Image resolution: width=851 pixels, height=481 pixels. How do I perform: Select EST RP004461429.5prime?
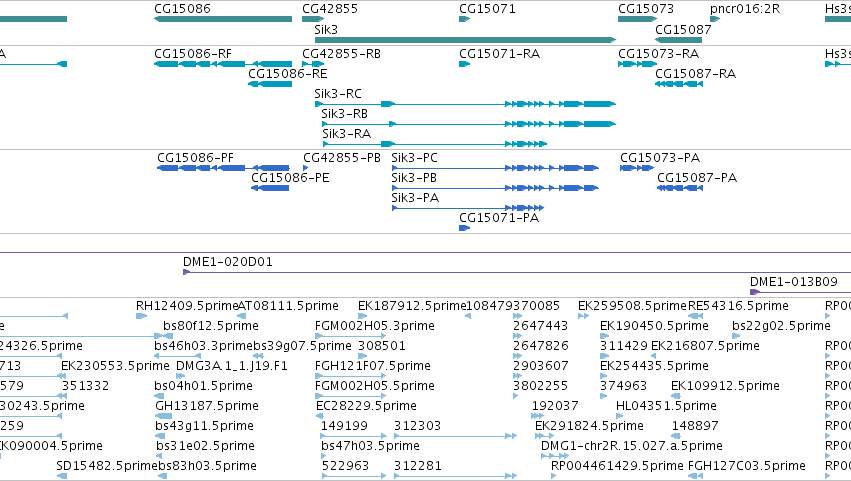[617, 467]
